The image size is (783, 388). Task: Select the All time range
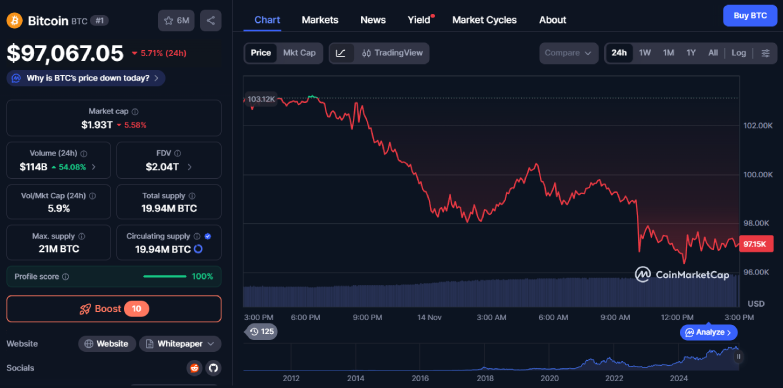pos(713,53)
